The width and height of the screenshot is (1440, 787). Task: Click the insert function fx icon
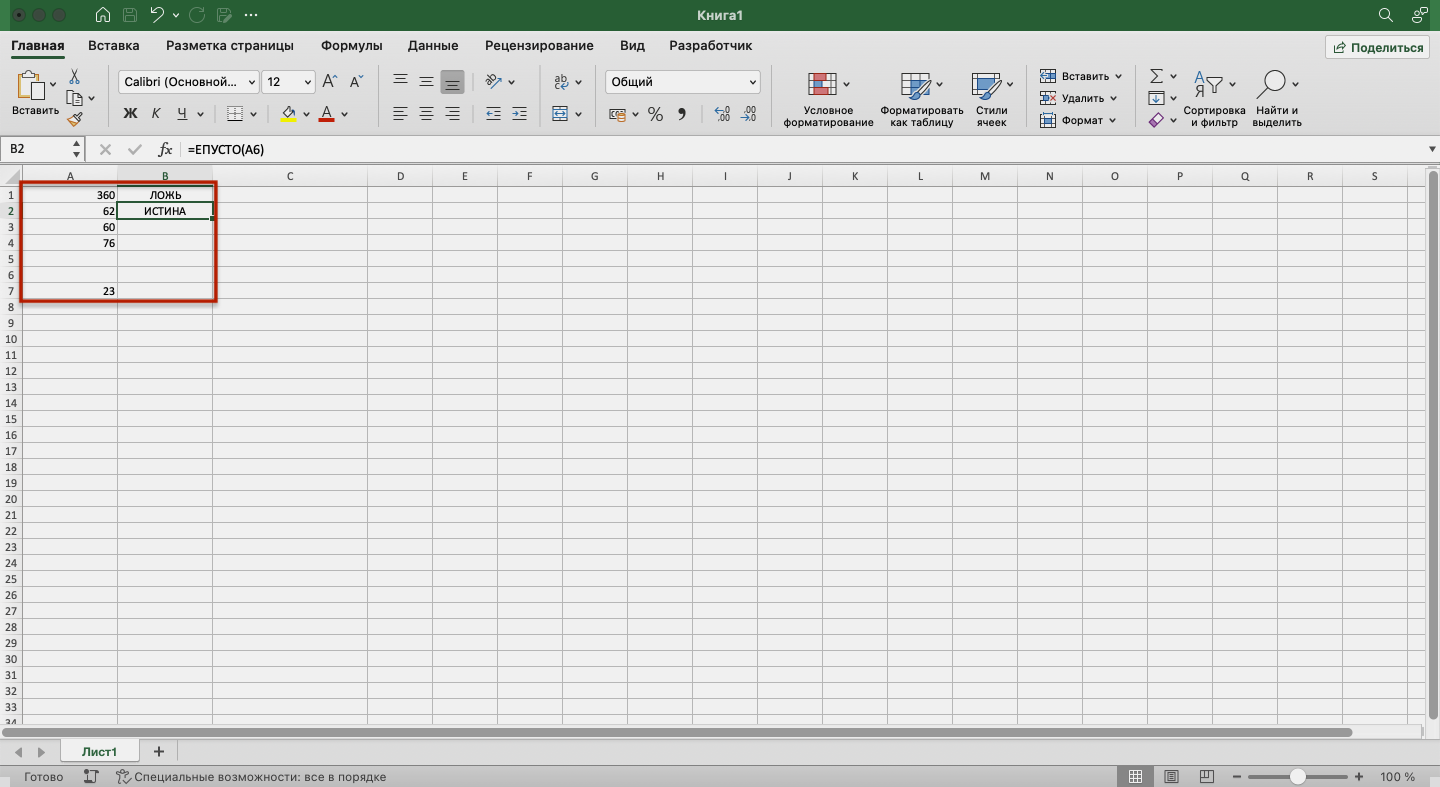point(166,149)
